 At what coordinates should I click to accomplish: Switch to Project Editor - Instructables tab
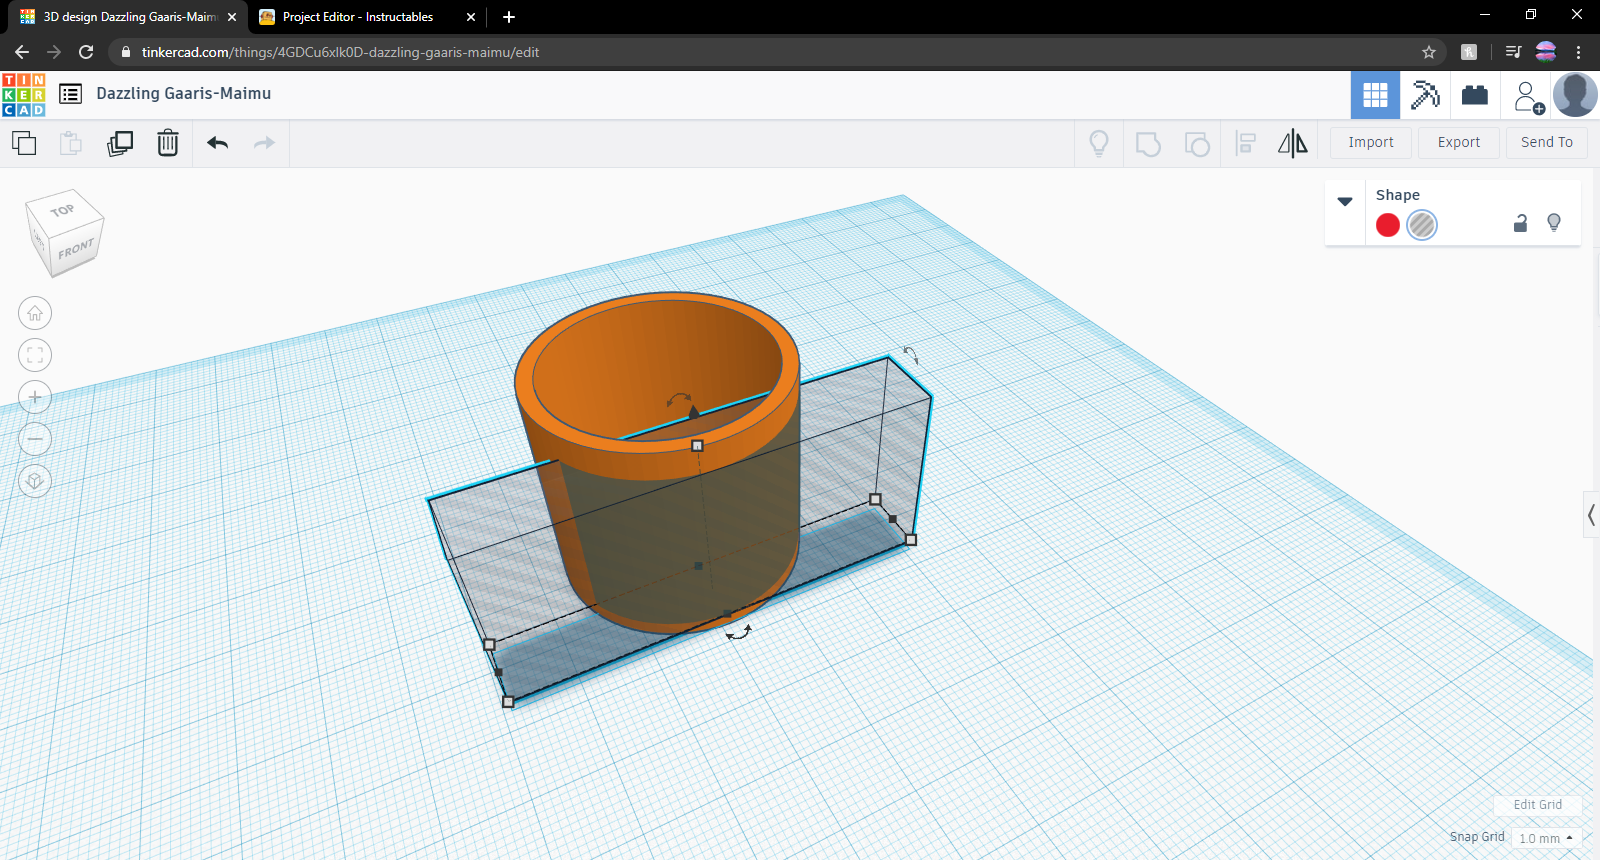(x=358, y=17)
